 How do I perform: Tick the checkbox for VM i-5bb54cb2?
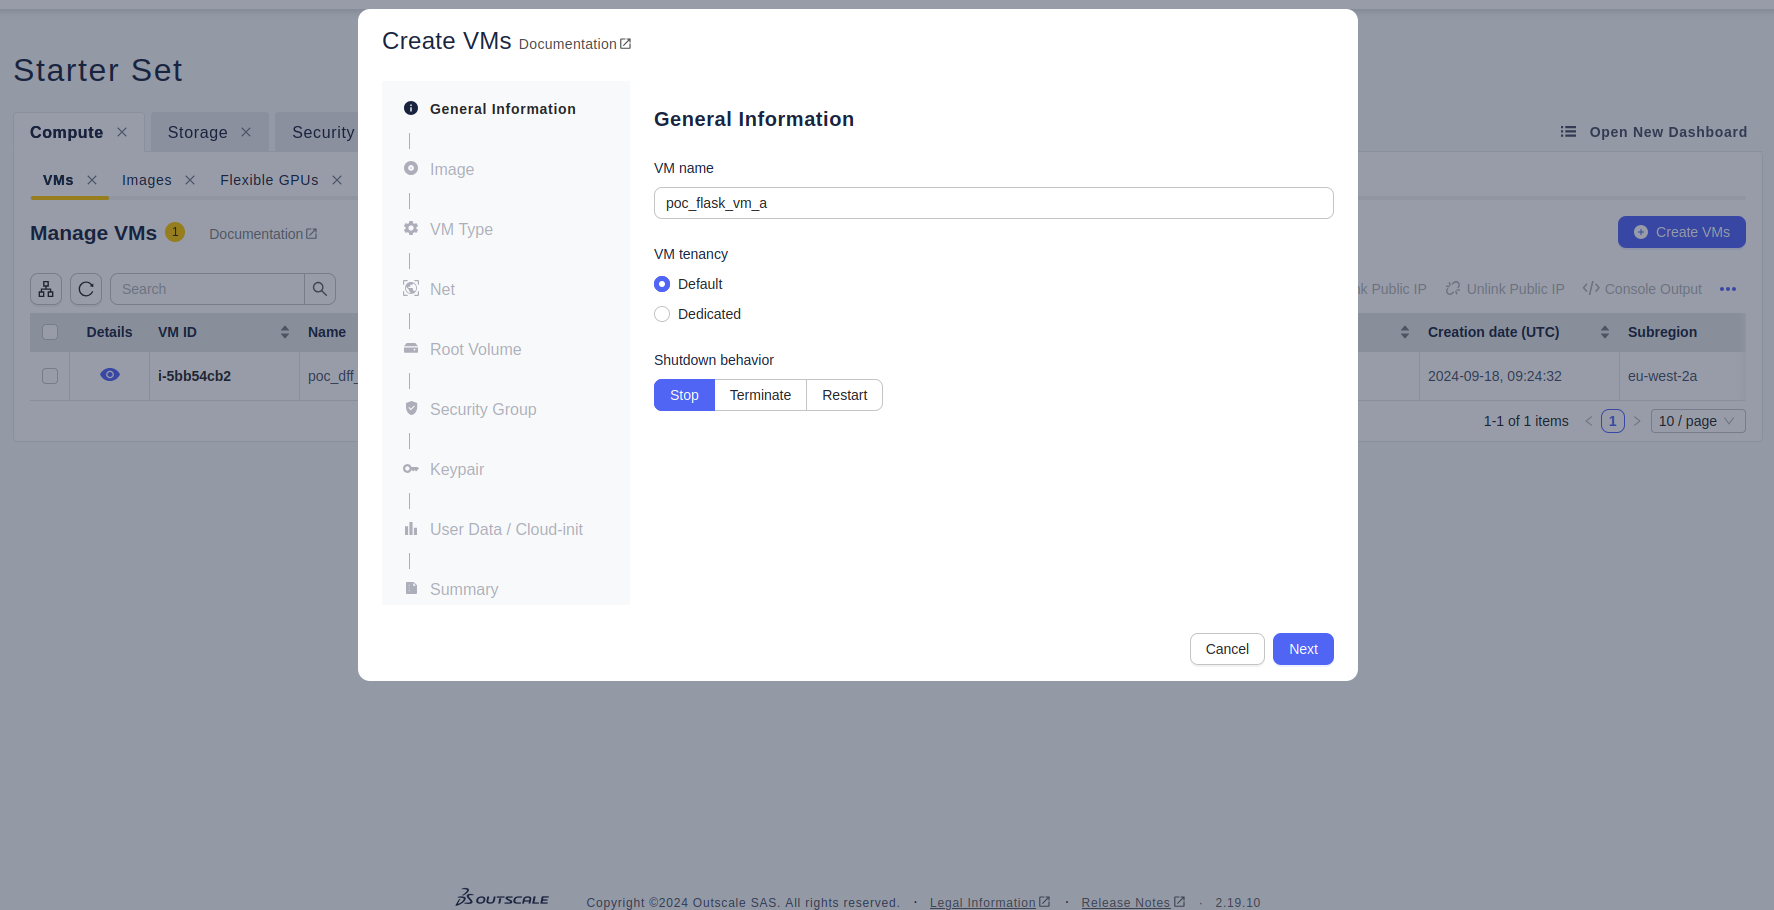50,376
